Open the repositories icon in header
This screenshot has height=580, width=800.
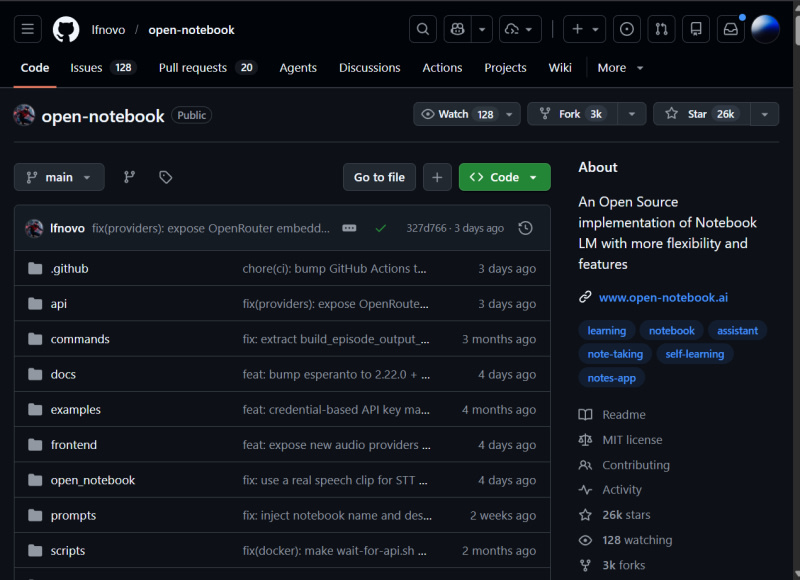pyautogui.click(x=696, y=29)
